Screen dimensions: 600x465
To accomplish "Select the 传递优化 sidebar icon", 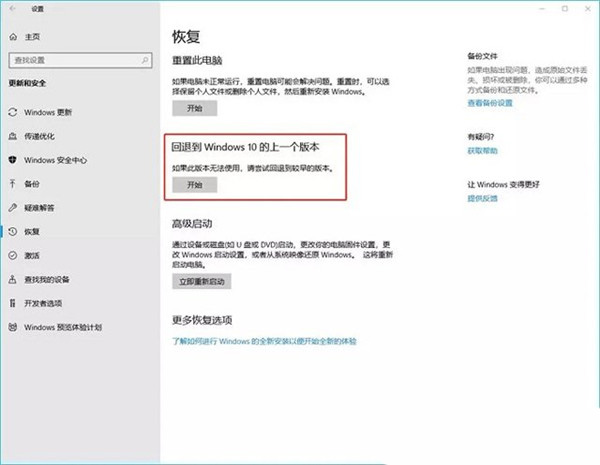I will (x=12, y=136).
